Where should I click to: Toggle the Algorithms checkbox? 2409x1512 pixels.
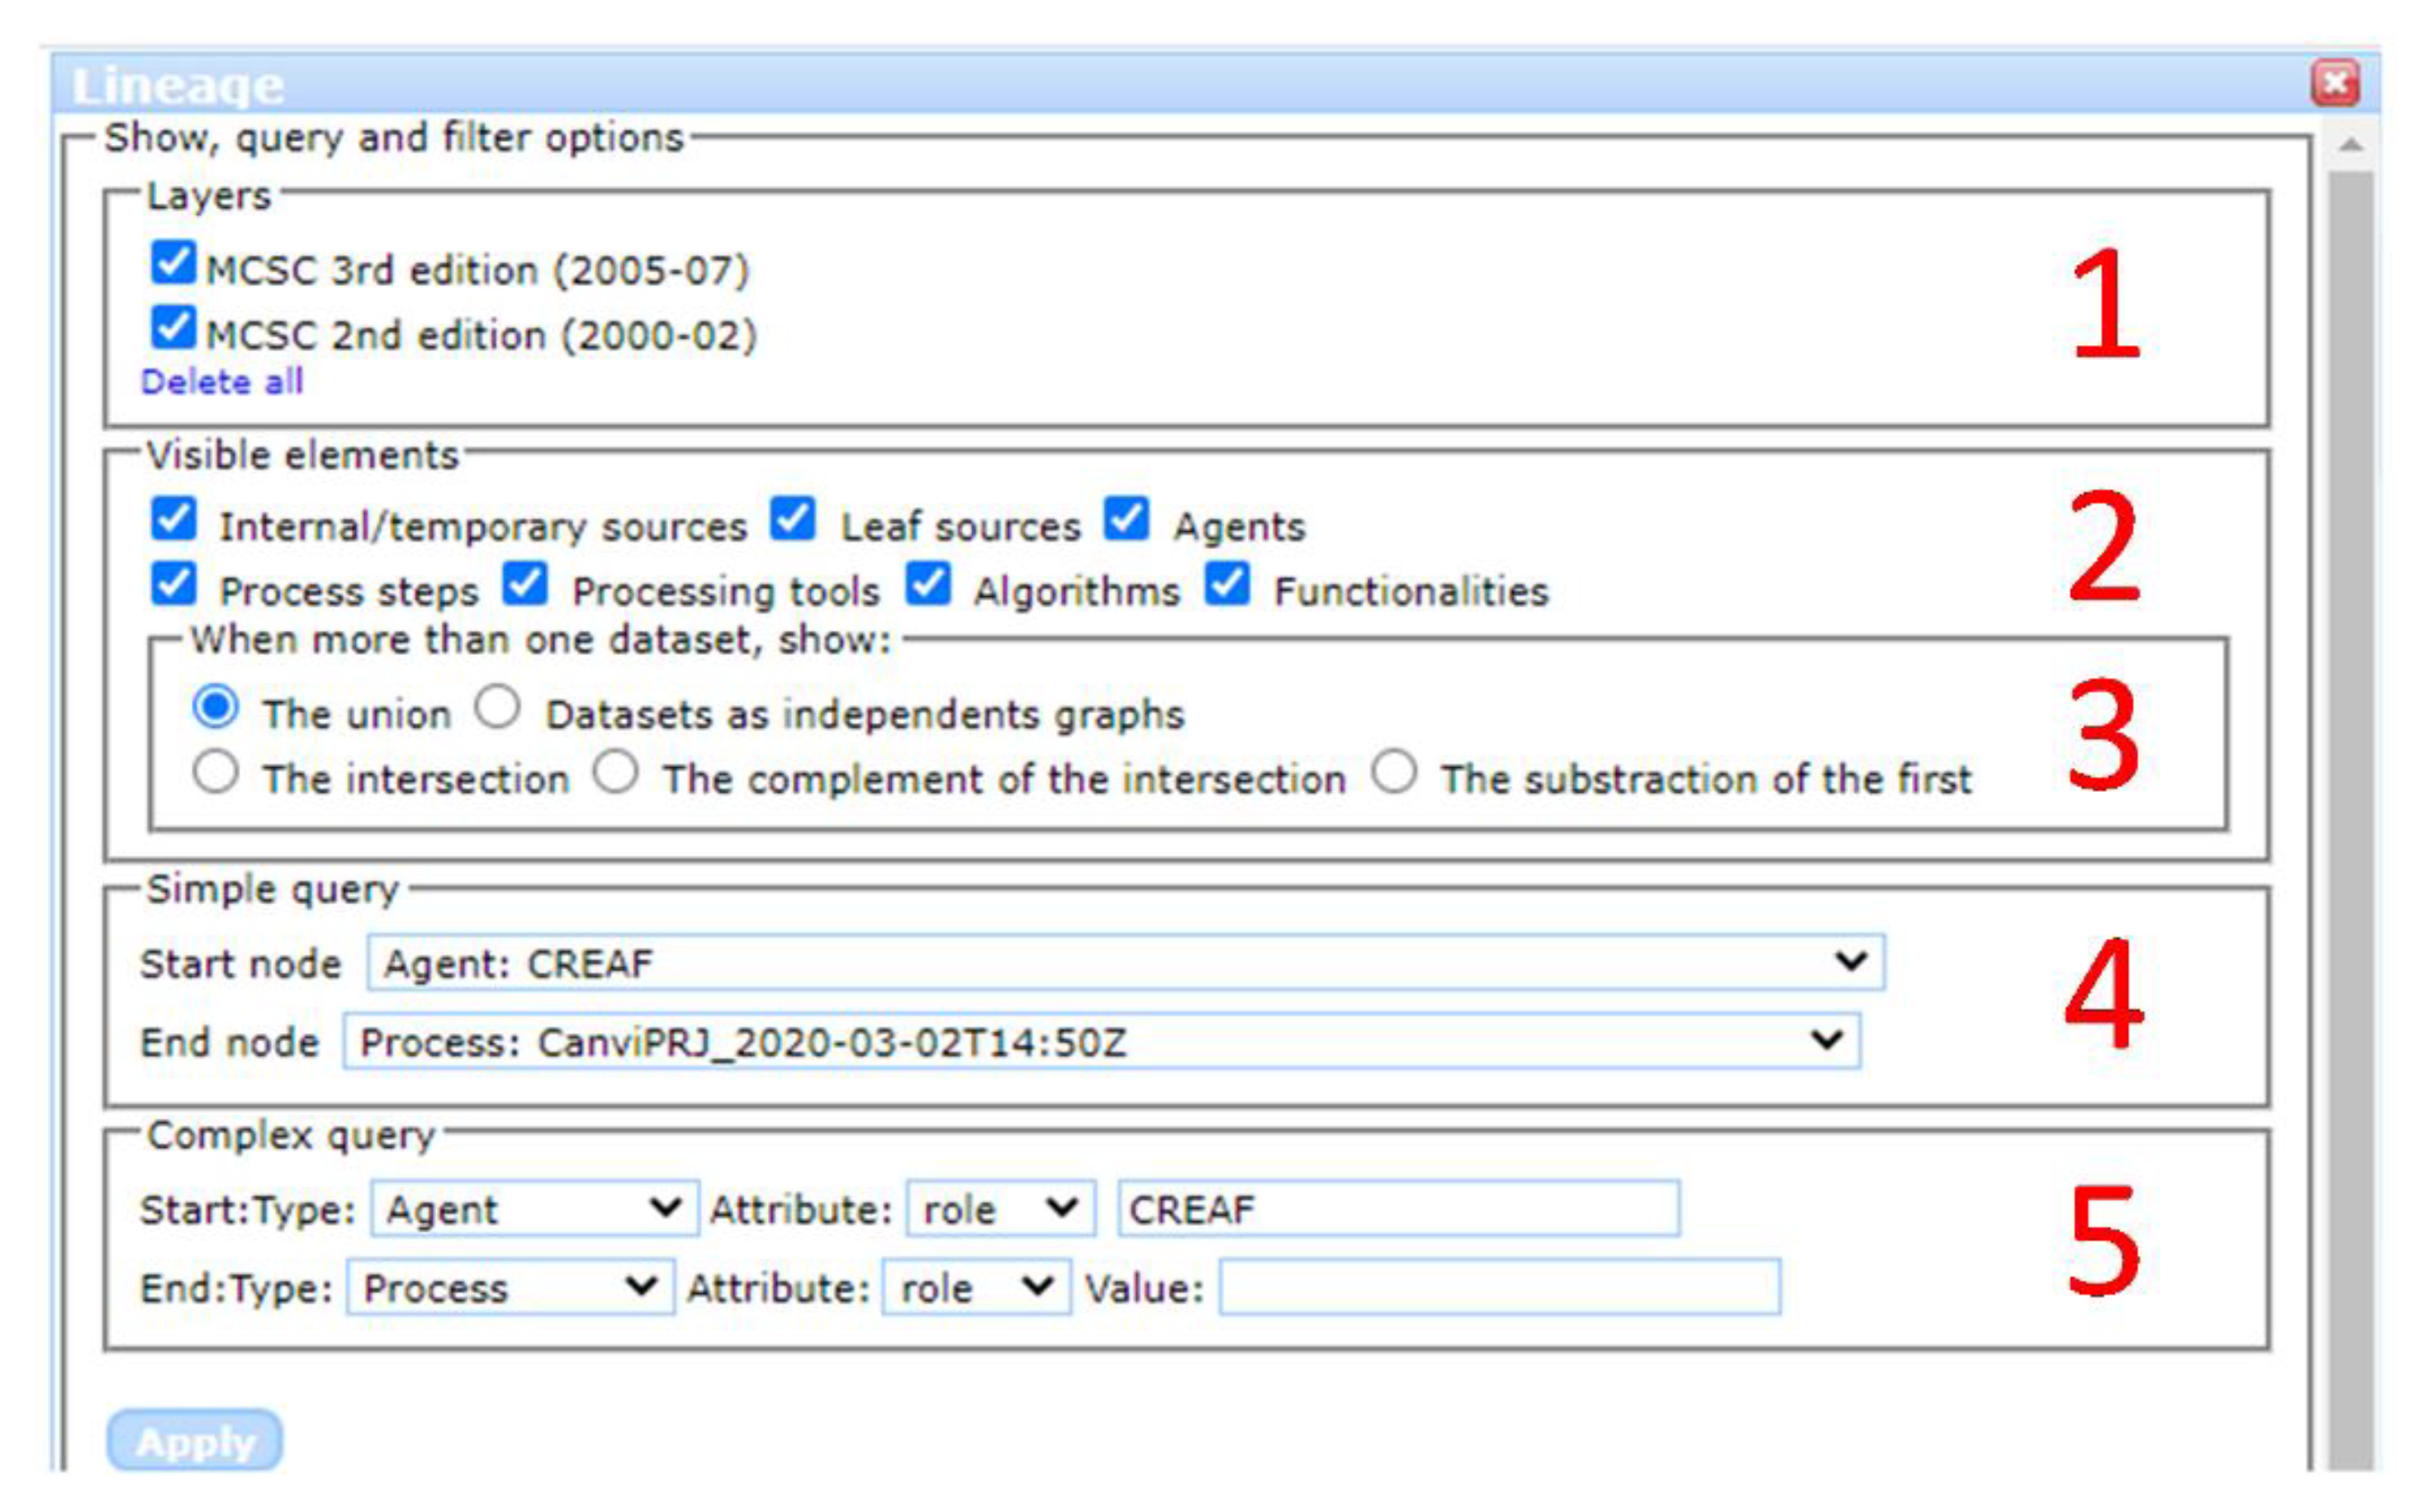click(x=928, y=584)
